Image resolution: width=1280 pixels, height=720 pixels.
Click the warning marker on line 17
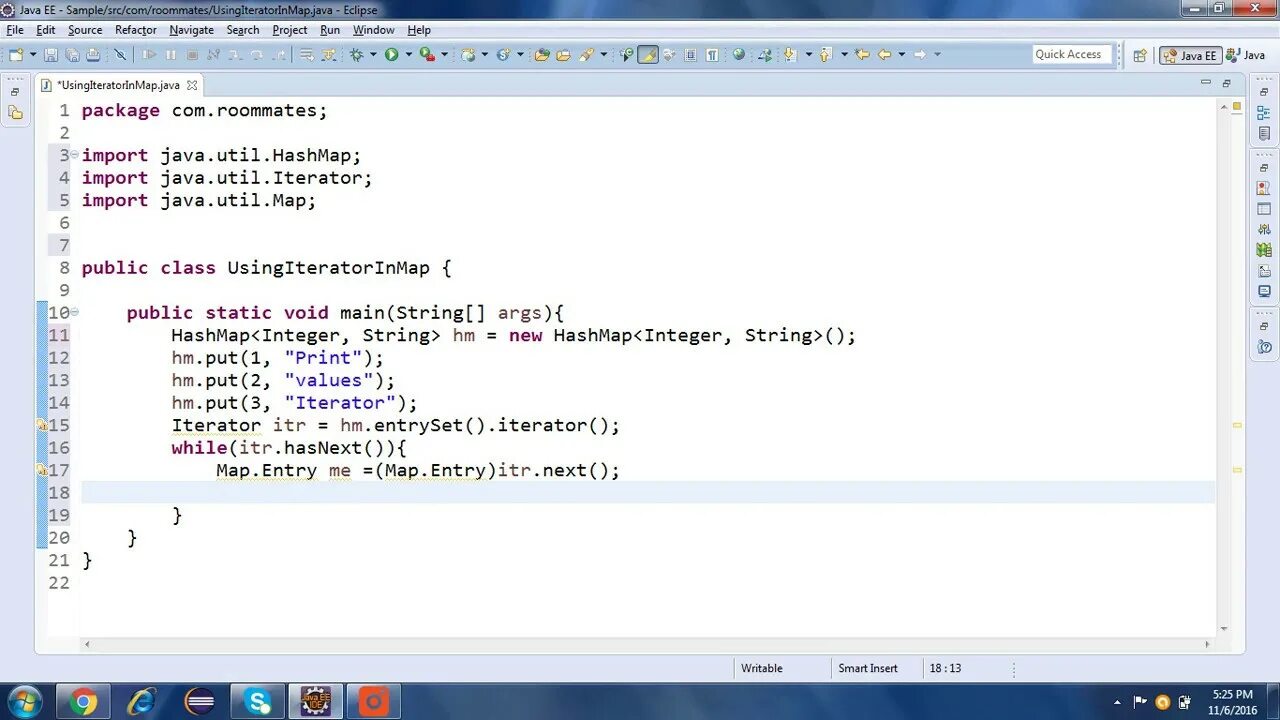[x=42, y=470]
